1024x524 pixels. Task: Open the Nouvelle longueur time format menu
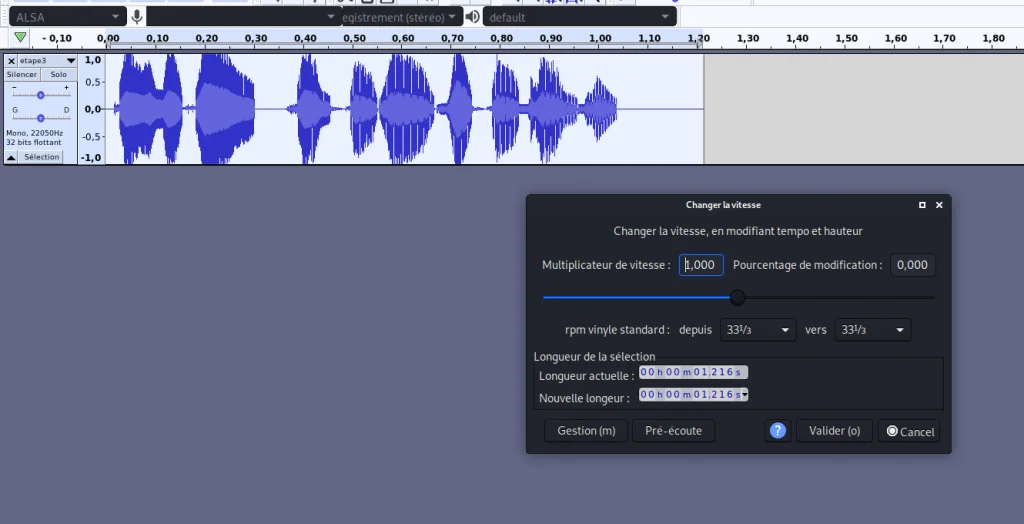[x=745, y=395]
